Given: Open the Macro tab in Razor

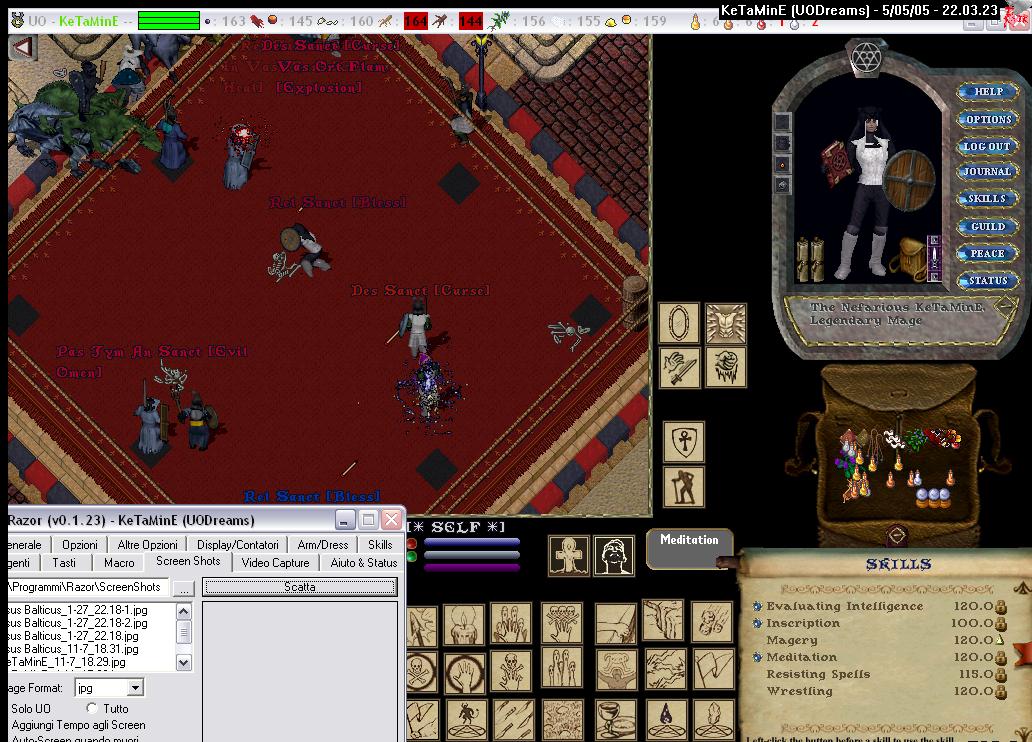Looking at the screenshot, I should click(x=118, y=563).
